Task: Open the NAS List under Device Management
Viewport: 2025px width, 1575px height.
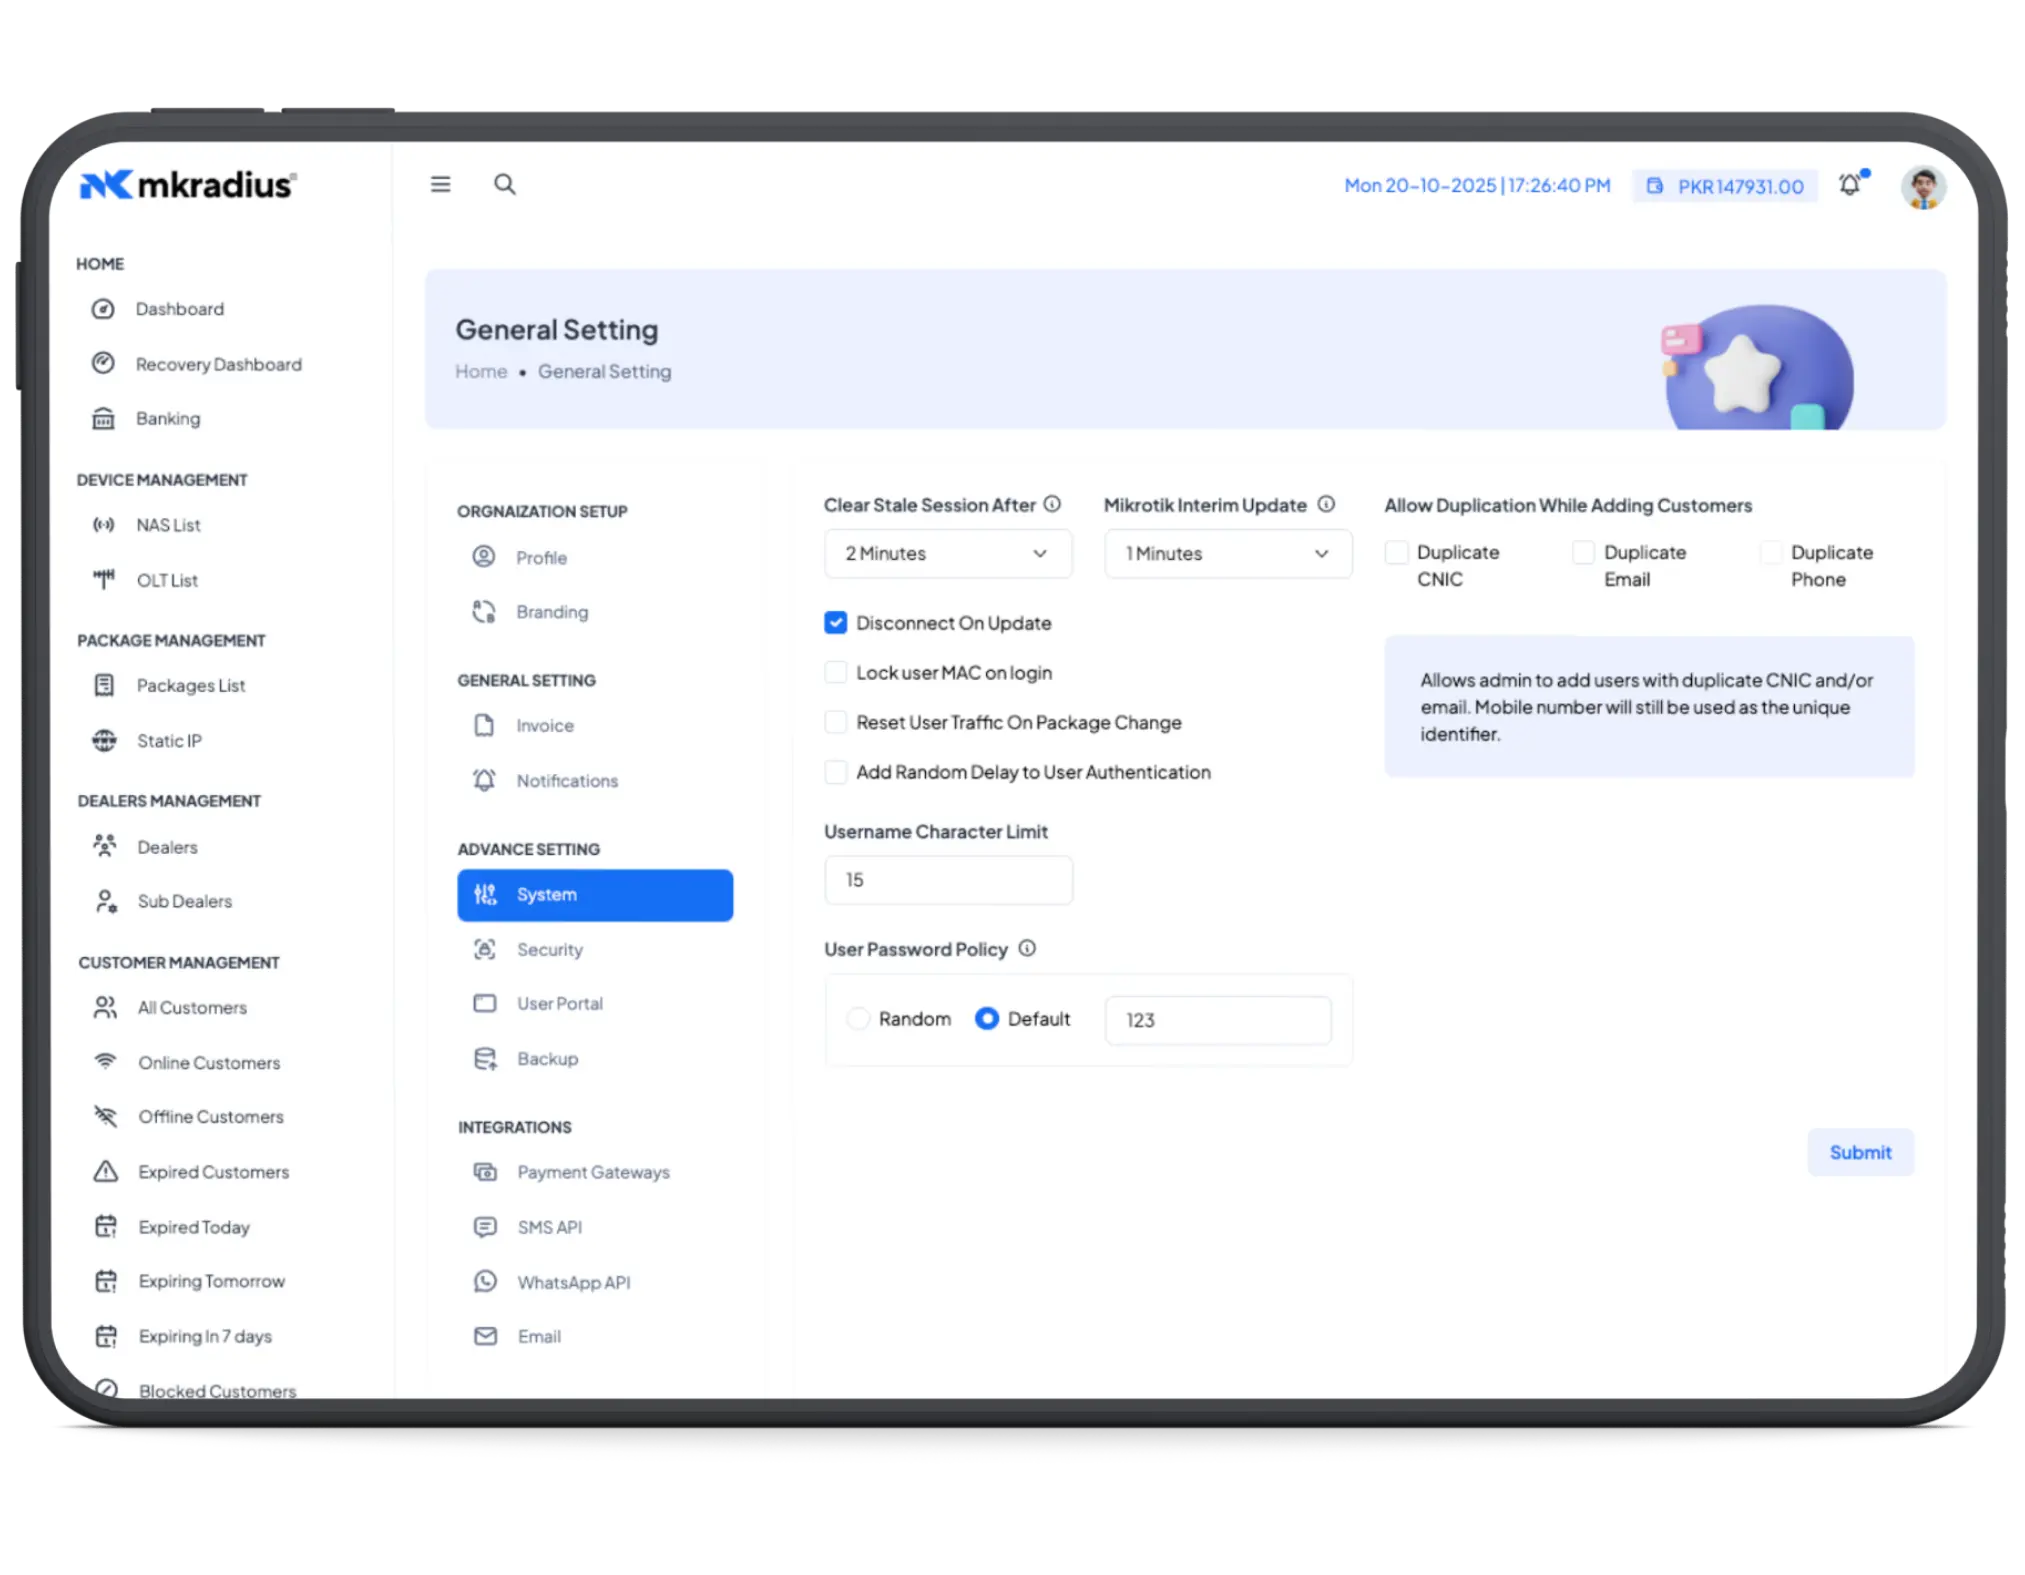Action: click(168, 524)
